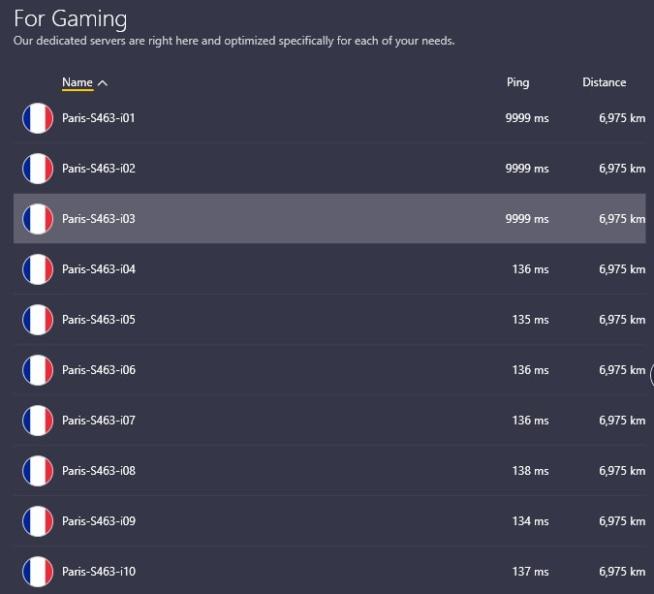Screen dimensions: 654x594
Task: Toggle the sort arrow next to Name
Action: coord(103,83)
